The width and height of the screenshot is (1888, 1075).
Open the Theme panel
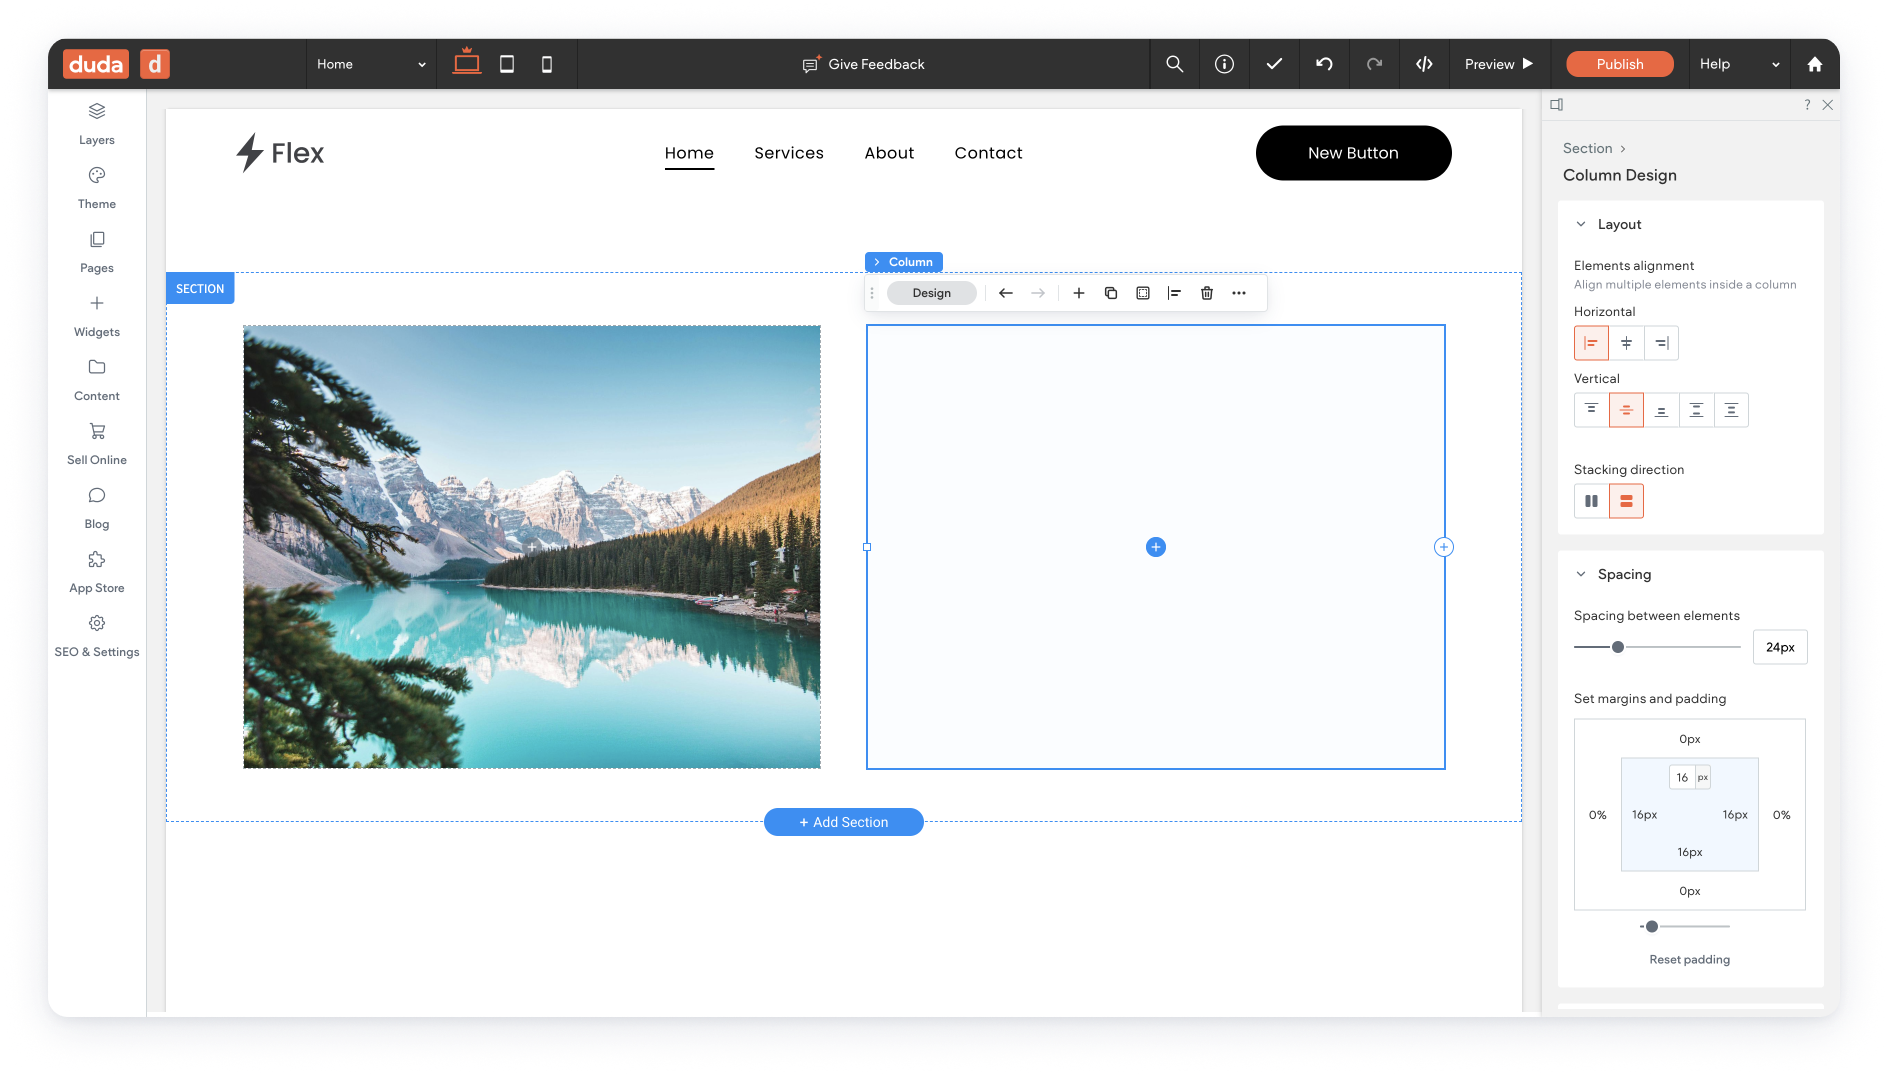click(97, 188)
